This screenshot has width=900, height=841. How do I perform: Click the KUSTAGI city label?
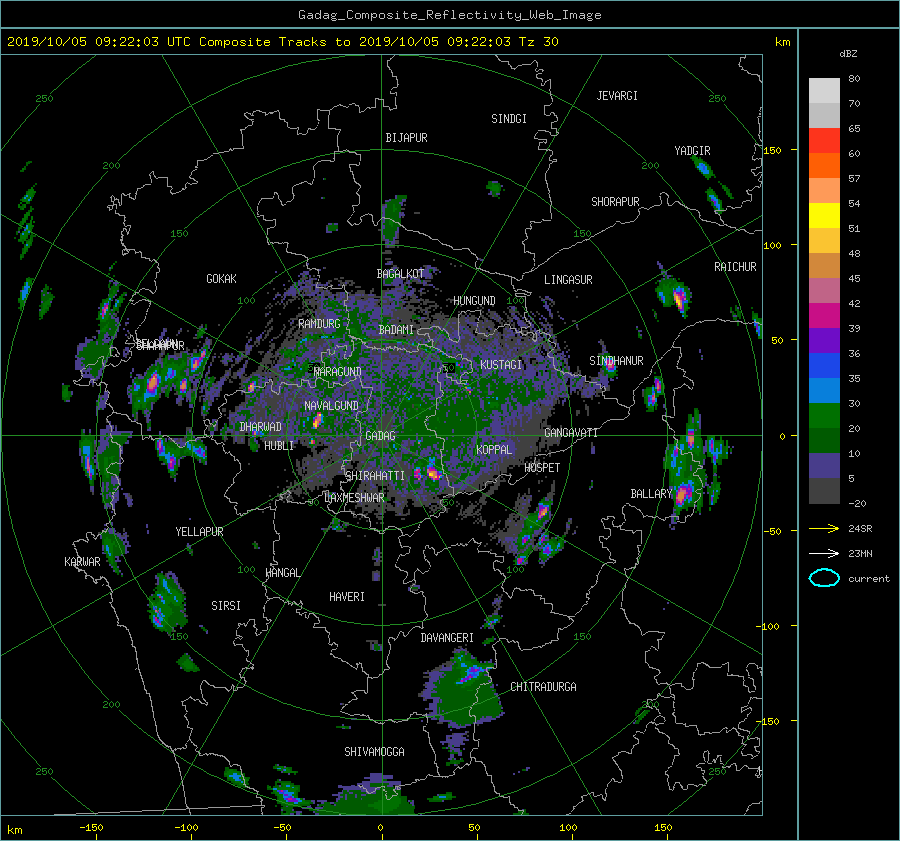coord(501,365)
